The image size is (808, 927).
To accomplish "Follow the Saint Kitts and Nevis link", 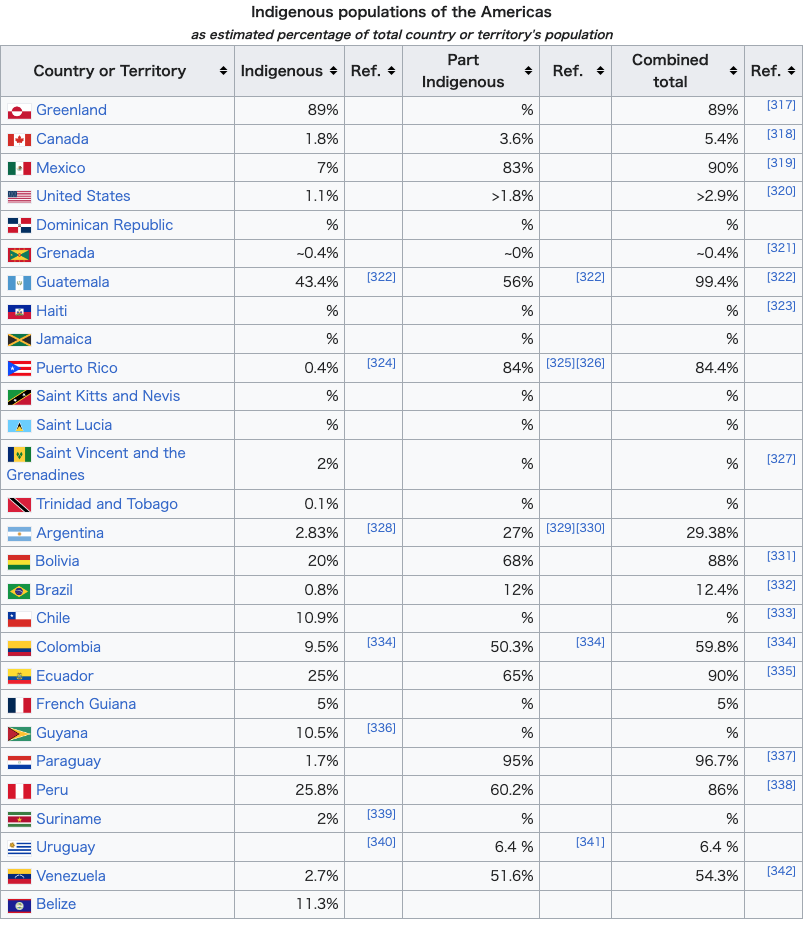I will 108,396.
